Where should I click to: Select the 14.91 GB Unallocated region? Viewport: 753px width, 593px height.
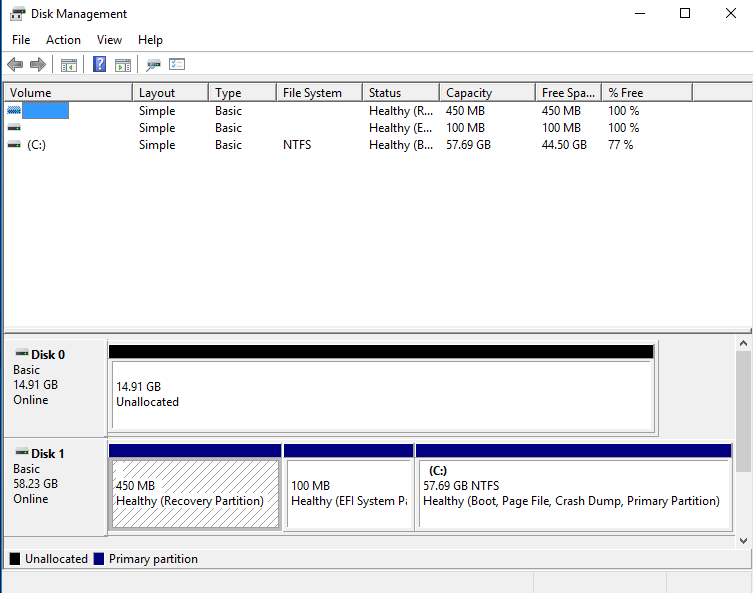382,394
